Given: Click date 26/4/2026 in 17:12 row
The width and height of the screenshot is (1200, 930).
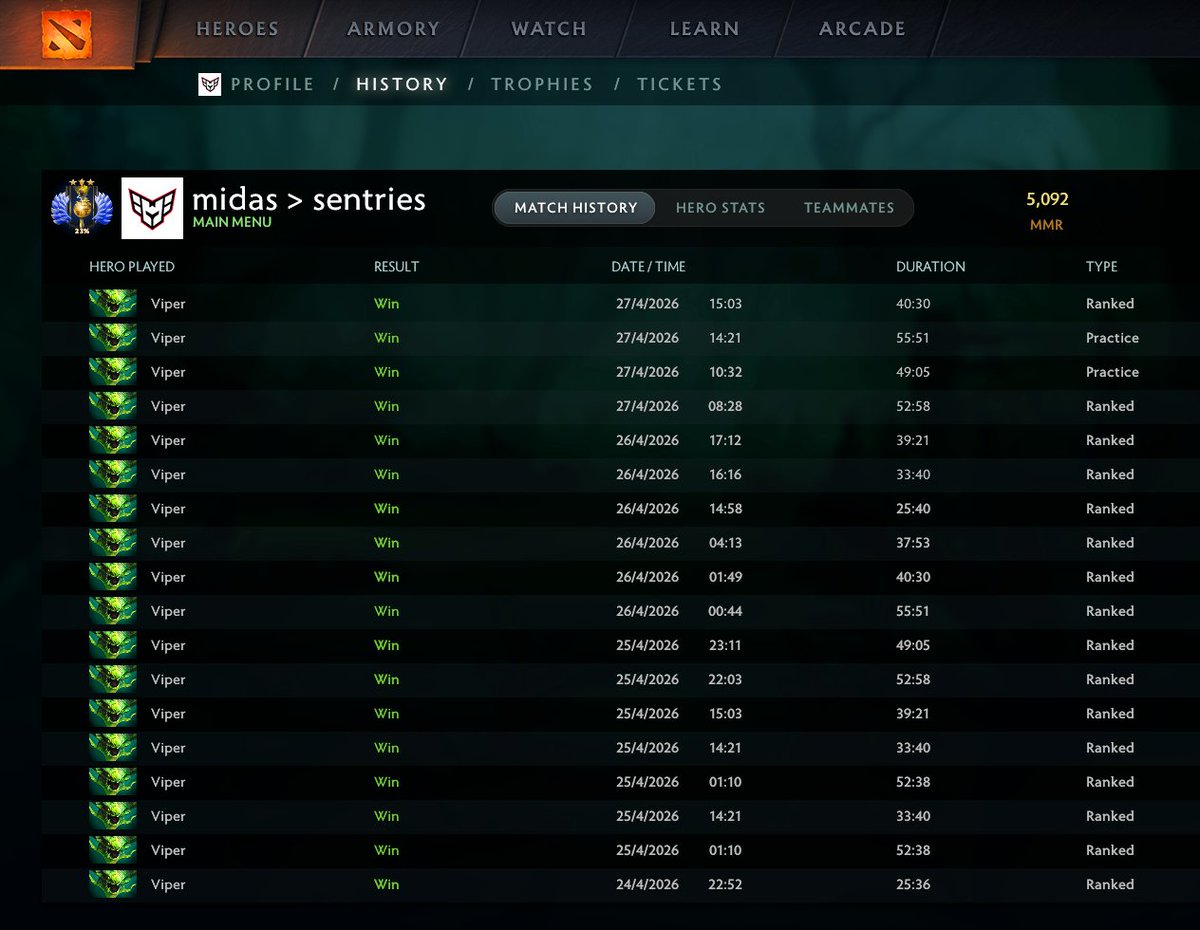Looking at the screenshot, I should tap(647, 439).
